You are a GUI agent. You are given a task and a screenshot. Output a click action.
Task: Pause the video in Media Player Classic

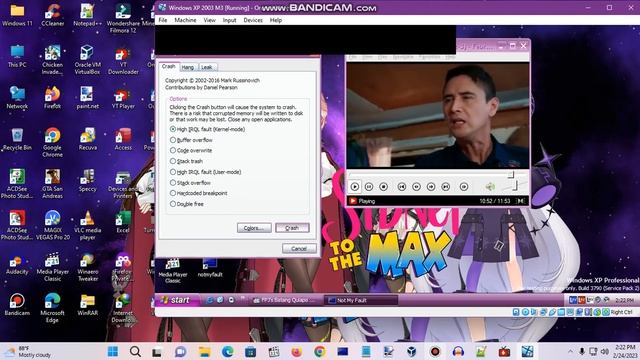click(x=369, y=187)
